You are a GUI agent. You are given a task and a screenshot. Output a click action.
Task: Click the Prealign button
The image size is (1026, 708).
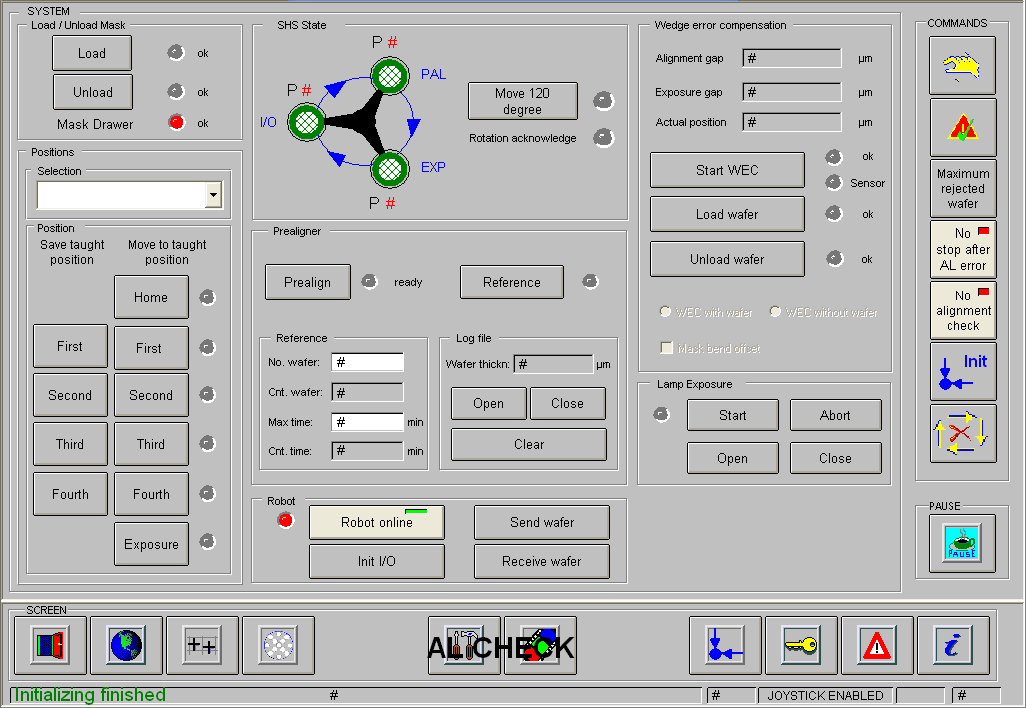click(x=307, y=282)
